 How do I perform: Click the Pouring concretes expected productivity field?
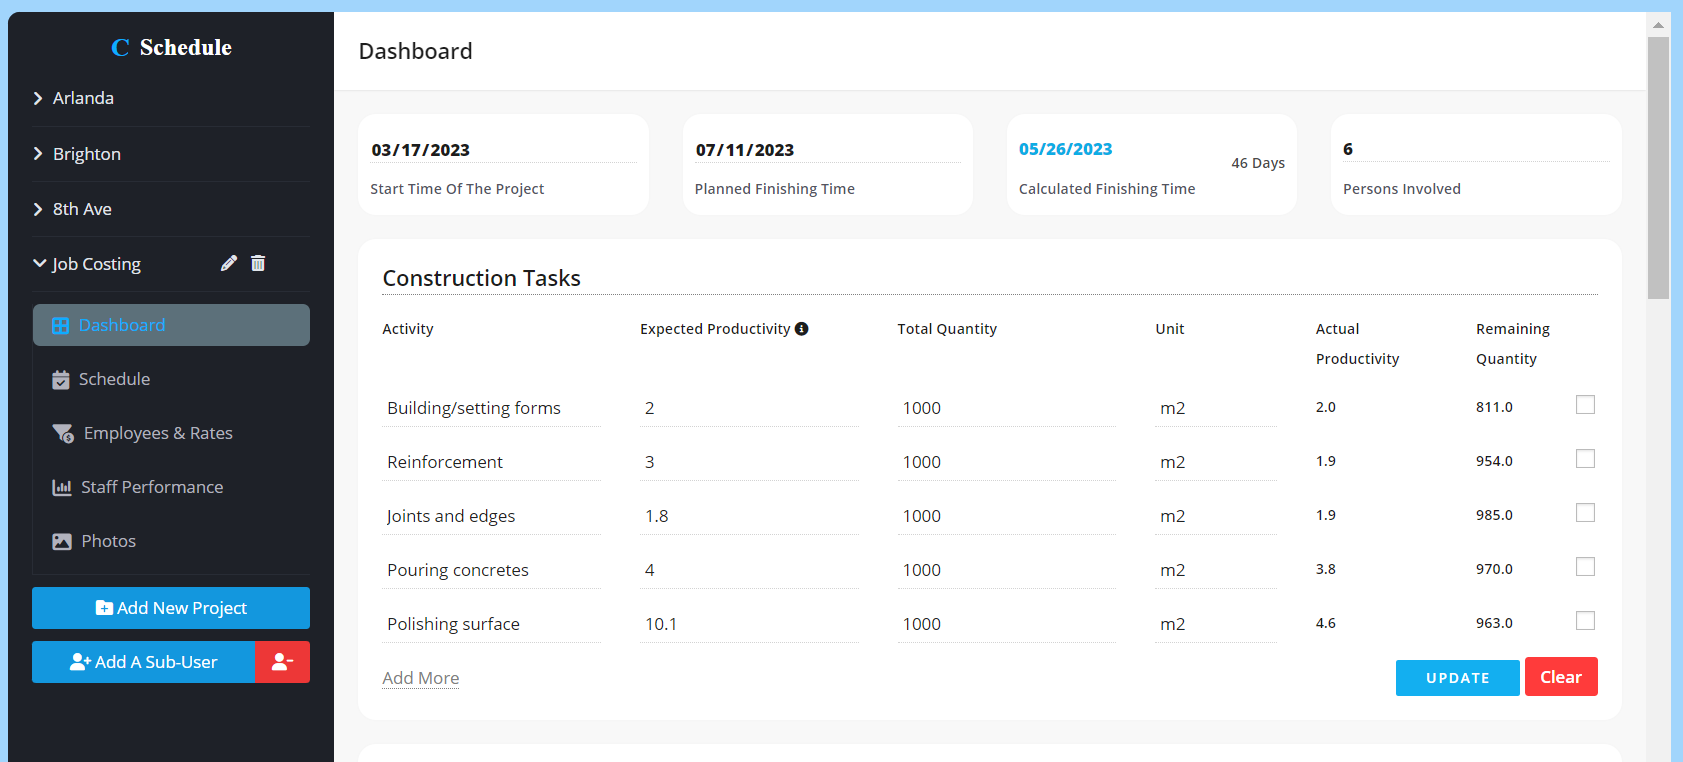click(748, 570)
